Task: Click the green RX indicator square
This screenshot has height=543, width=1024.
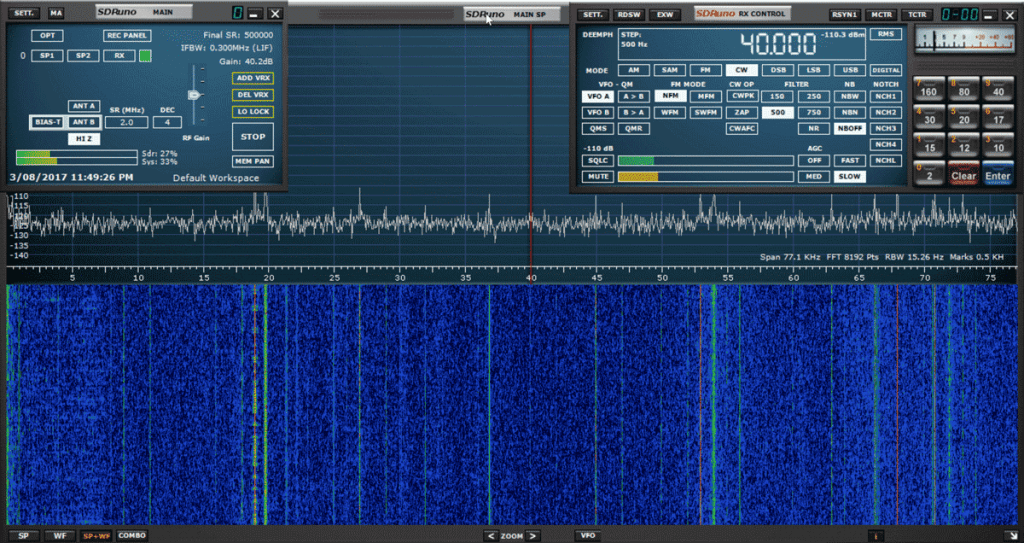Action: tap(145, 56)
